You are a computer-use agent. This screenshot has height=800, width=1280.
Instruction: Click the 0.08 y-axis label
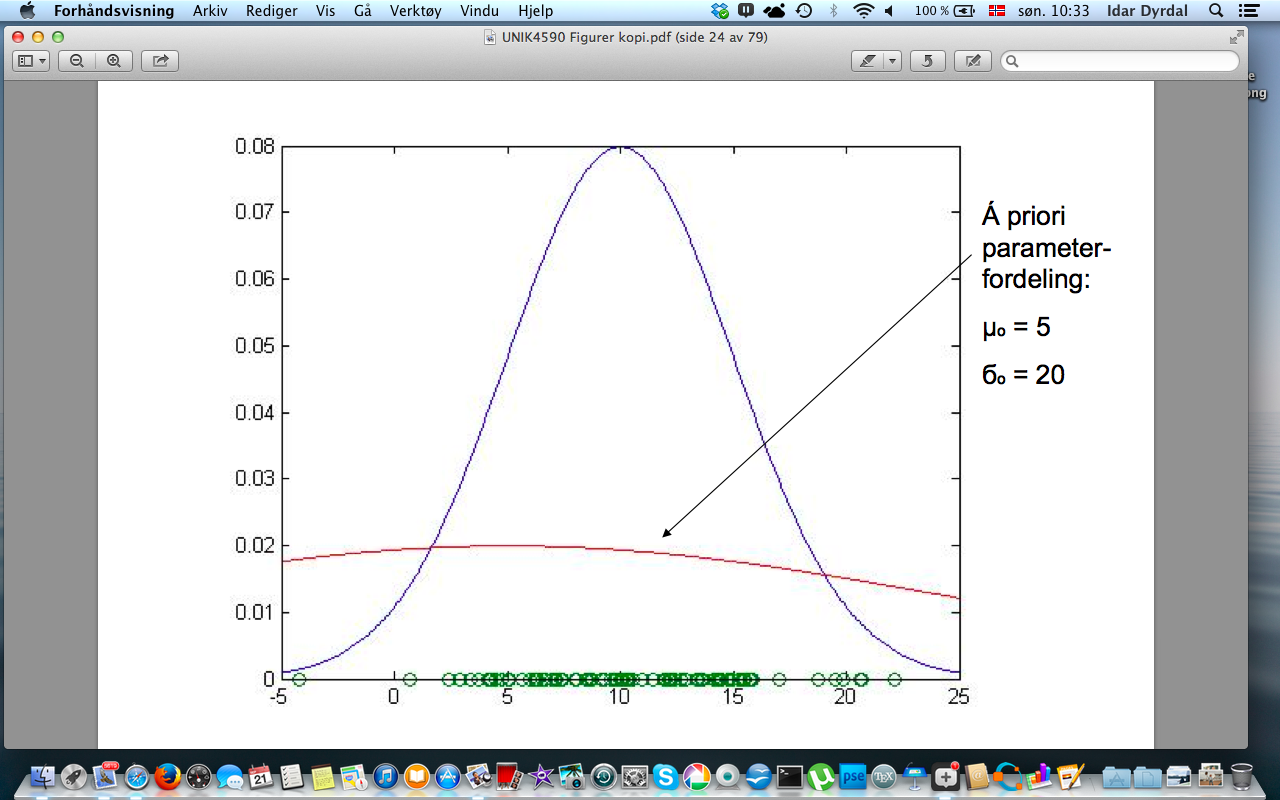[255, 146]
